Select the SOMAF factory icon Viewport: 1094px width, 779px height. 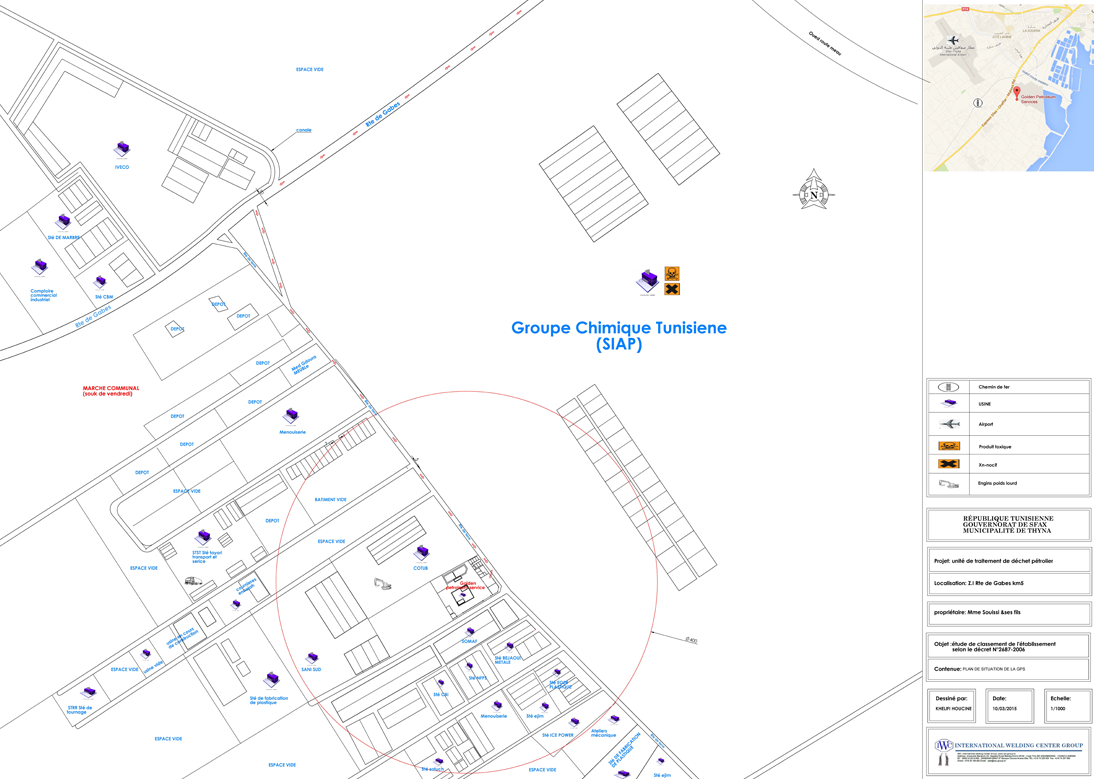(470, 632)
